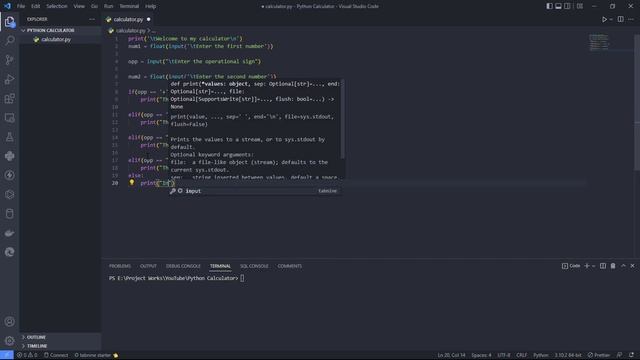Switch to the SQL CONSOLE tab
This screenshot has width=640, height=360.
coord(254,266)
